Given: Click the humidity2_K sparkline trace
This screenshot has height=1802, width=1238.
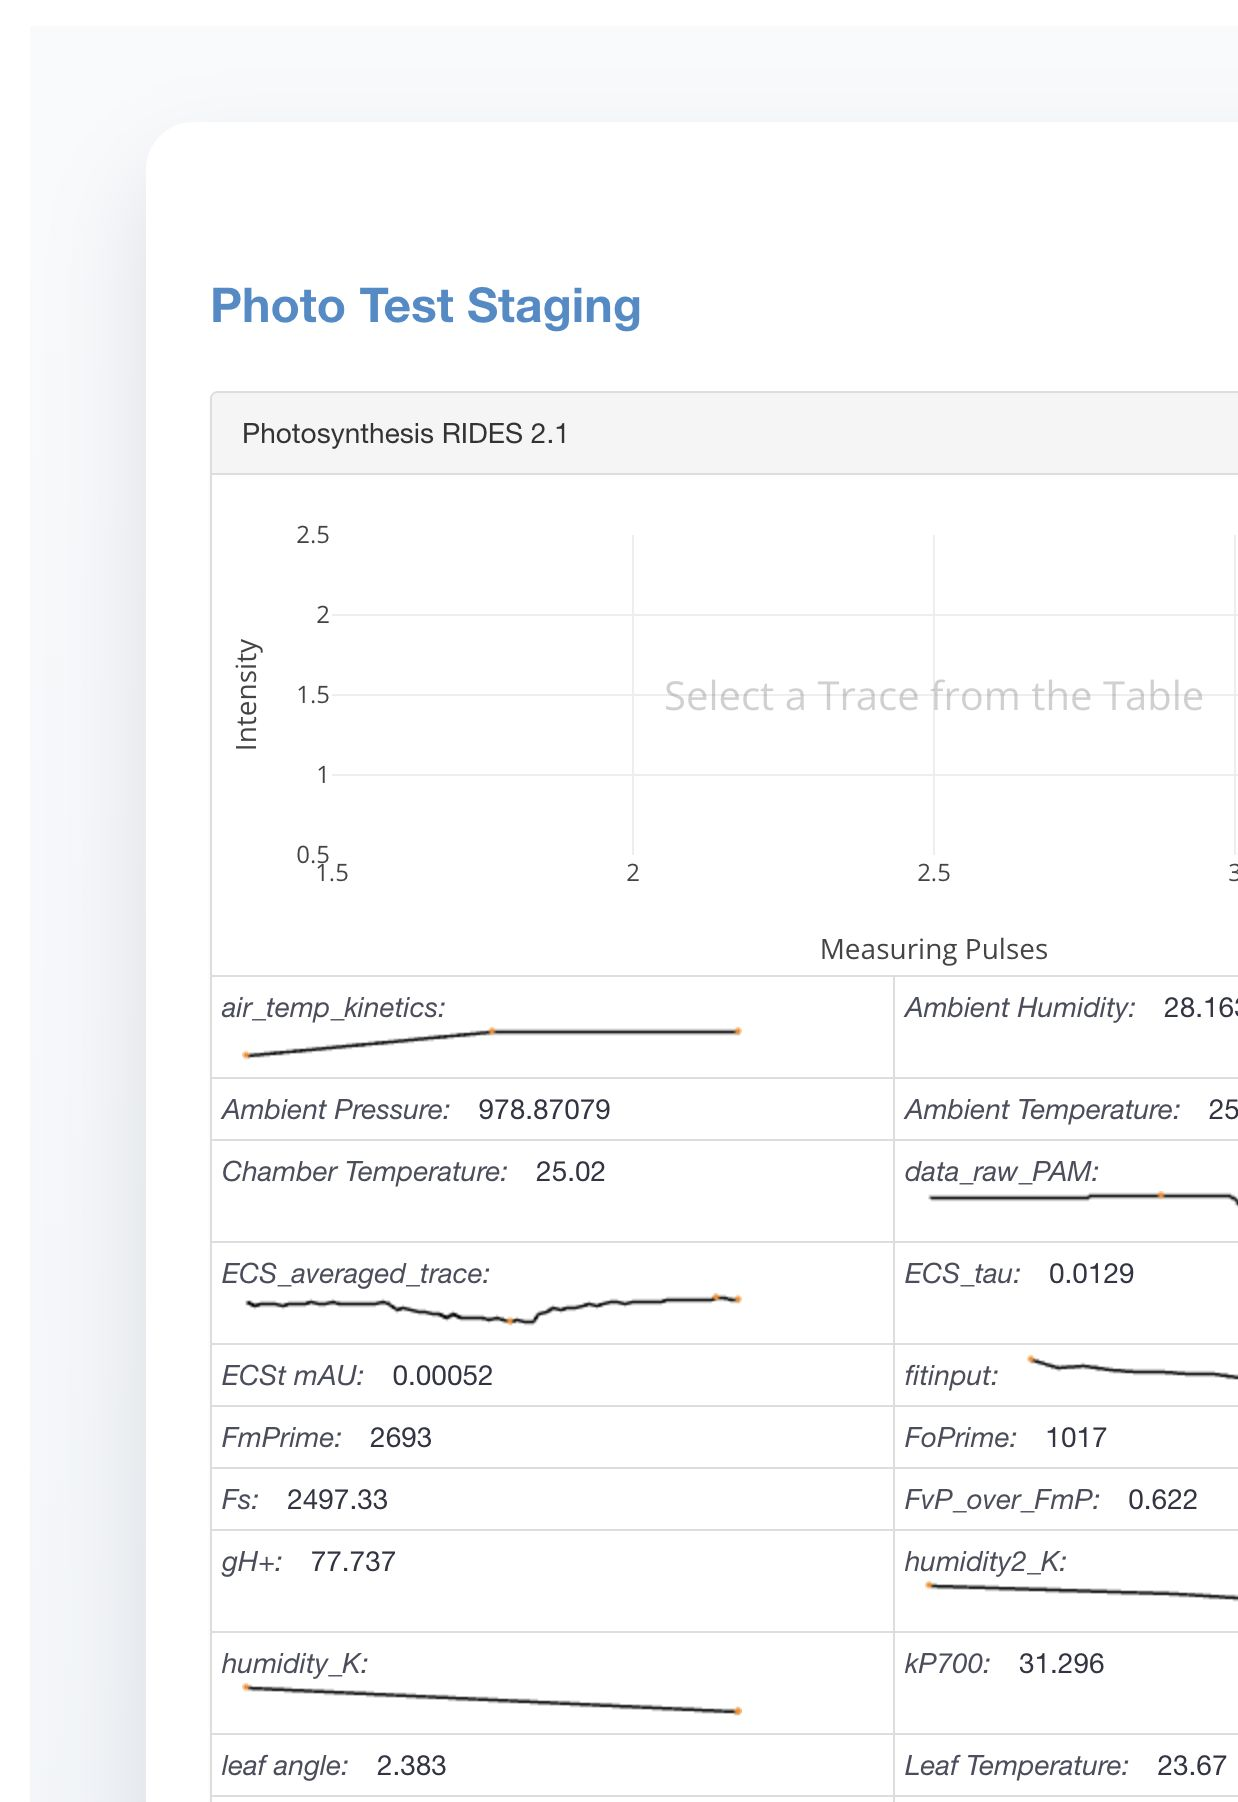Looking at the screenshot, I should 1082,1591.
